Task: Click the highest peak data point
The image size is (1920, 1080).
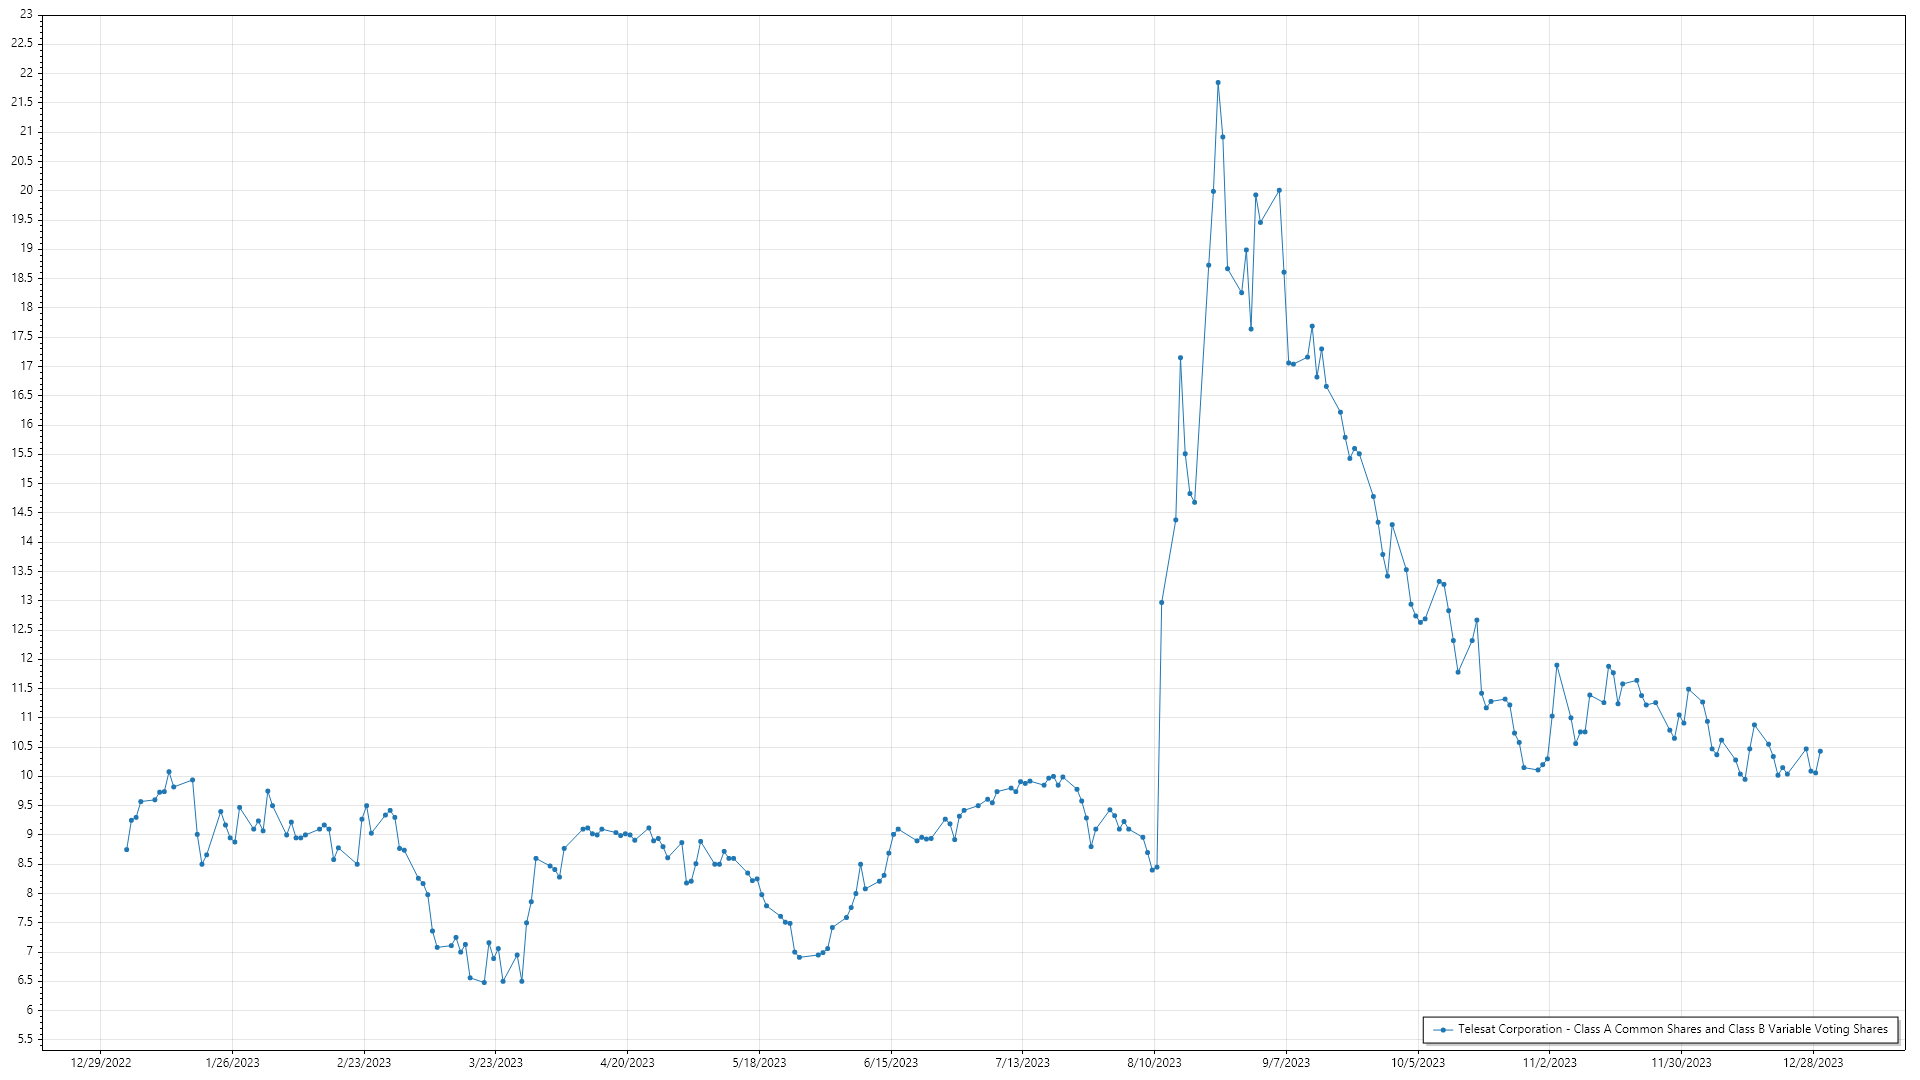Action: click(1218, 83)
